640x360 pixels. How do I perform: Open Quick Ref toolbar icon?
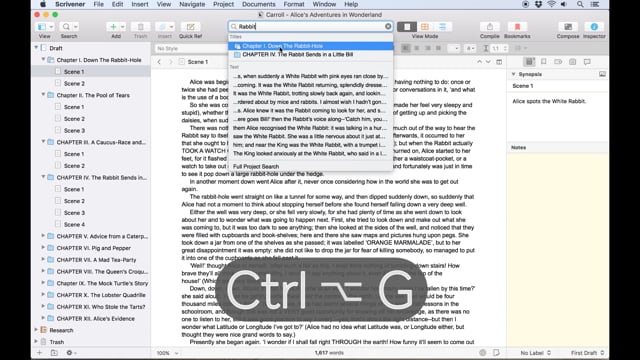point(190,27)
